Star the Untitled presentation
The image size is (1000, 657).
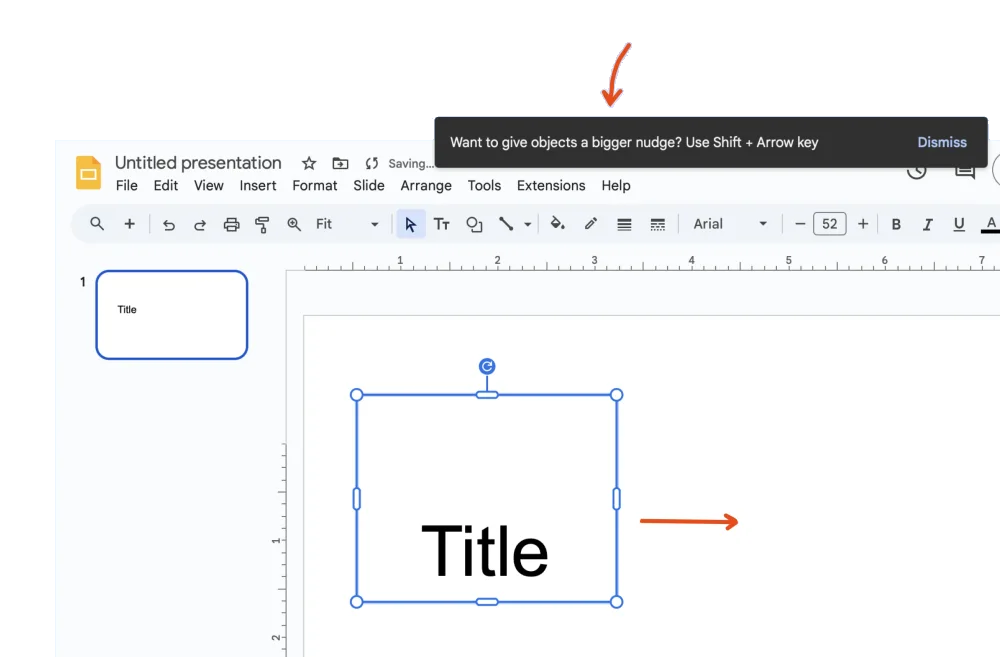pos(309,163)
